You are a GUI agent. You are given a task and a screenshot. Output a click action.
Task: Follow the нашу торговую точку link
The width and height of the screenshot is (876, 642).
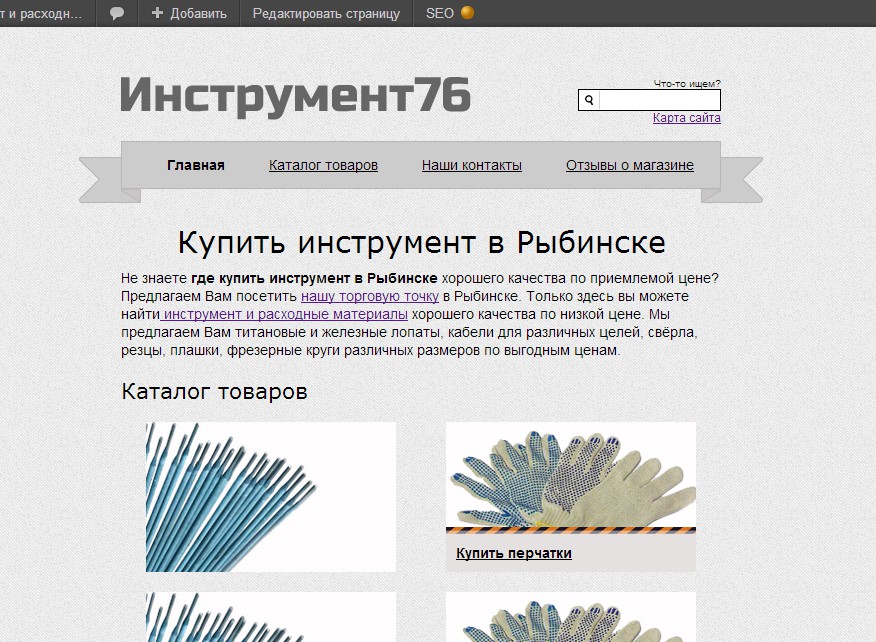pyautogui.click(x=370, y=296)
